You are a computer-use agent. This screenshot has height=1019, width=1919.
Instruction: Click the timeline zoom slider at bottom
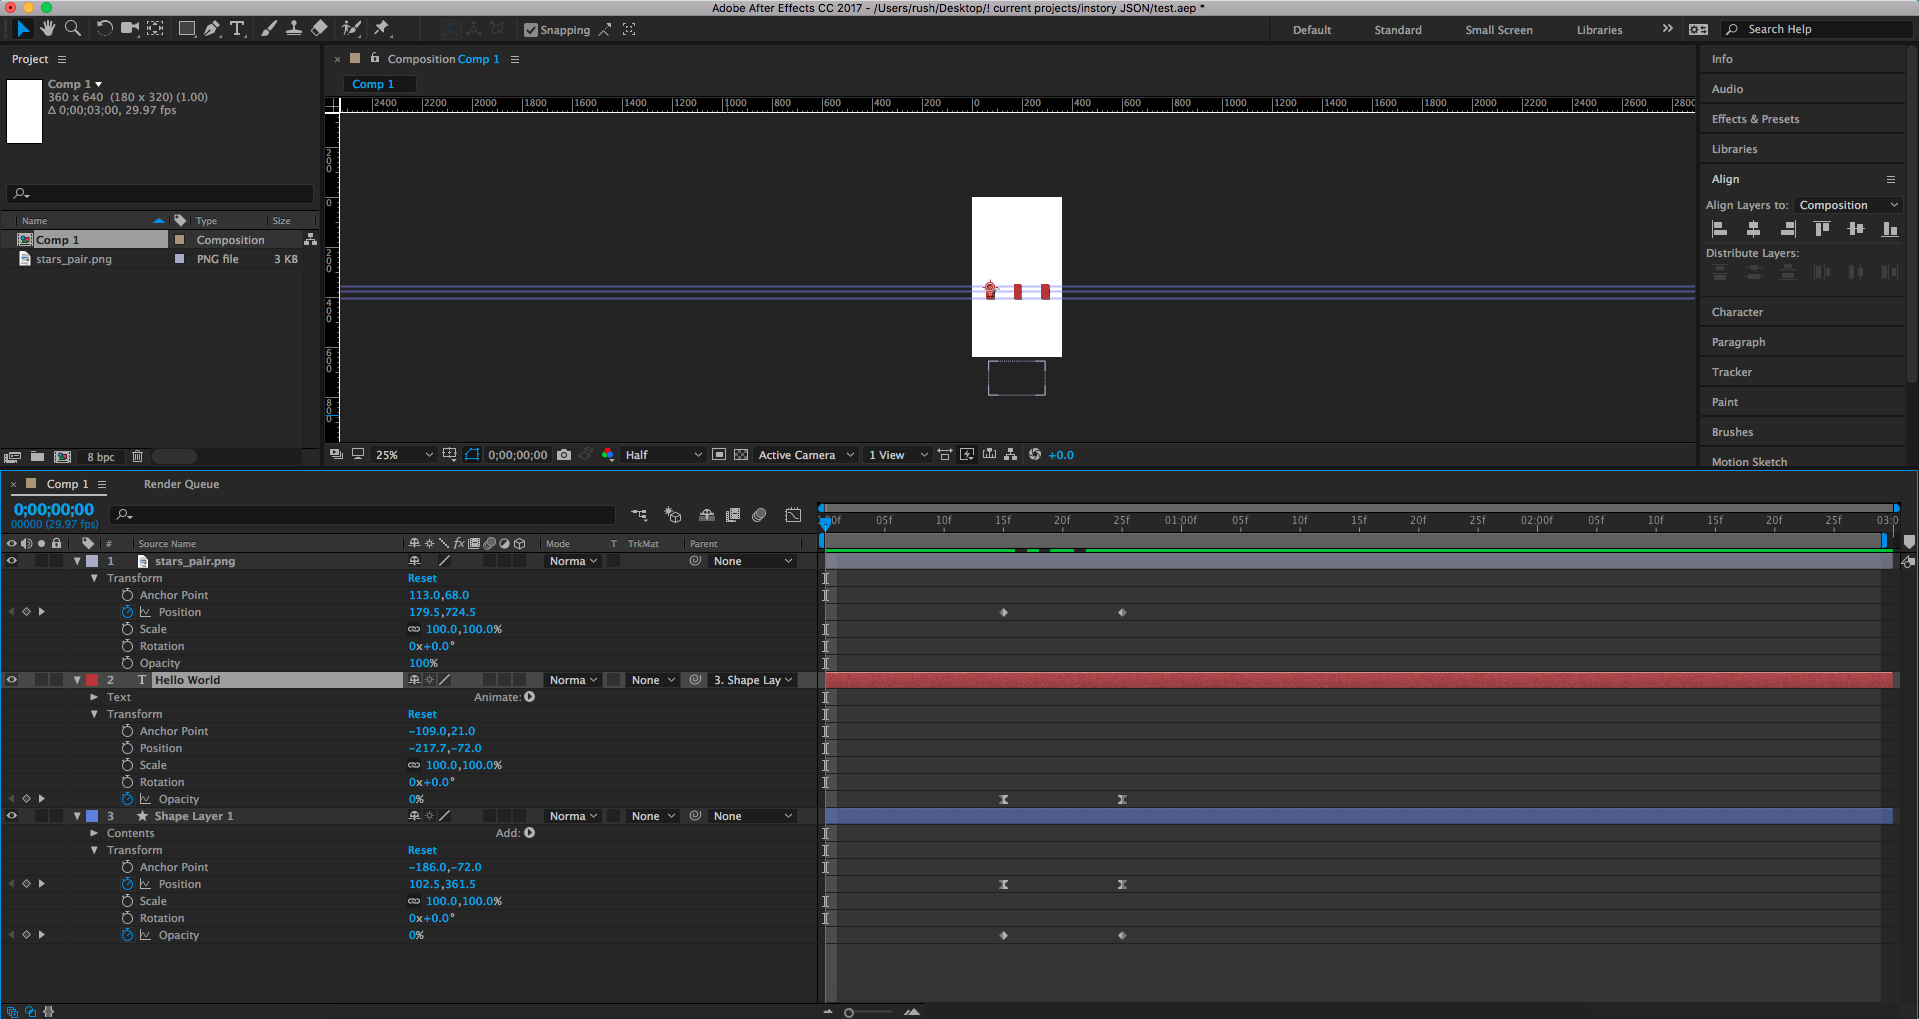(x=868, y=1012)
